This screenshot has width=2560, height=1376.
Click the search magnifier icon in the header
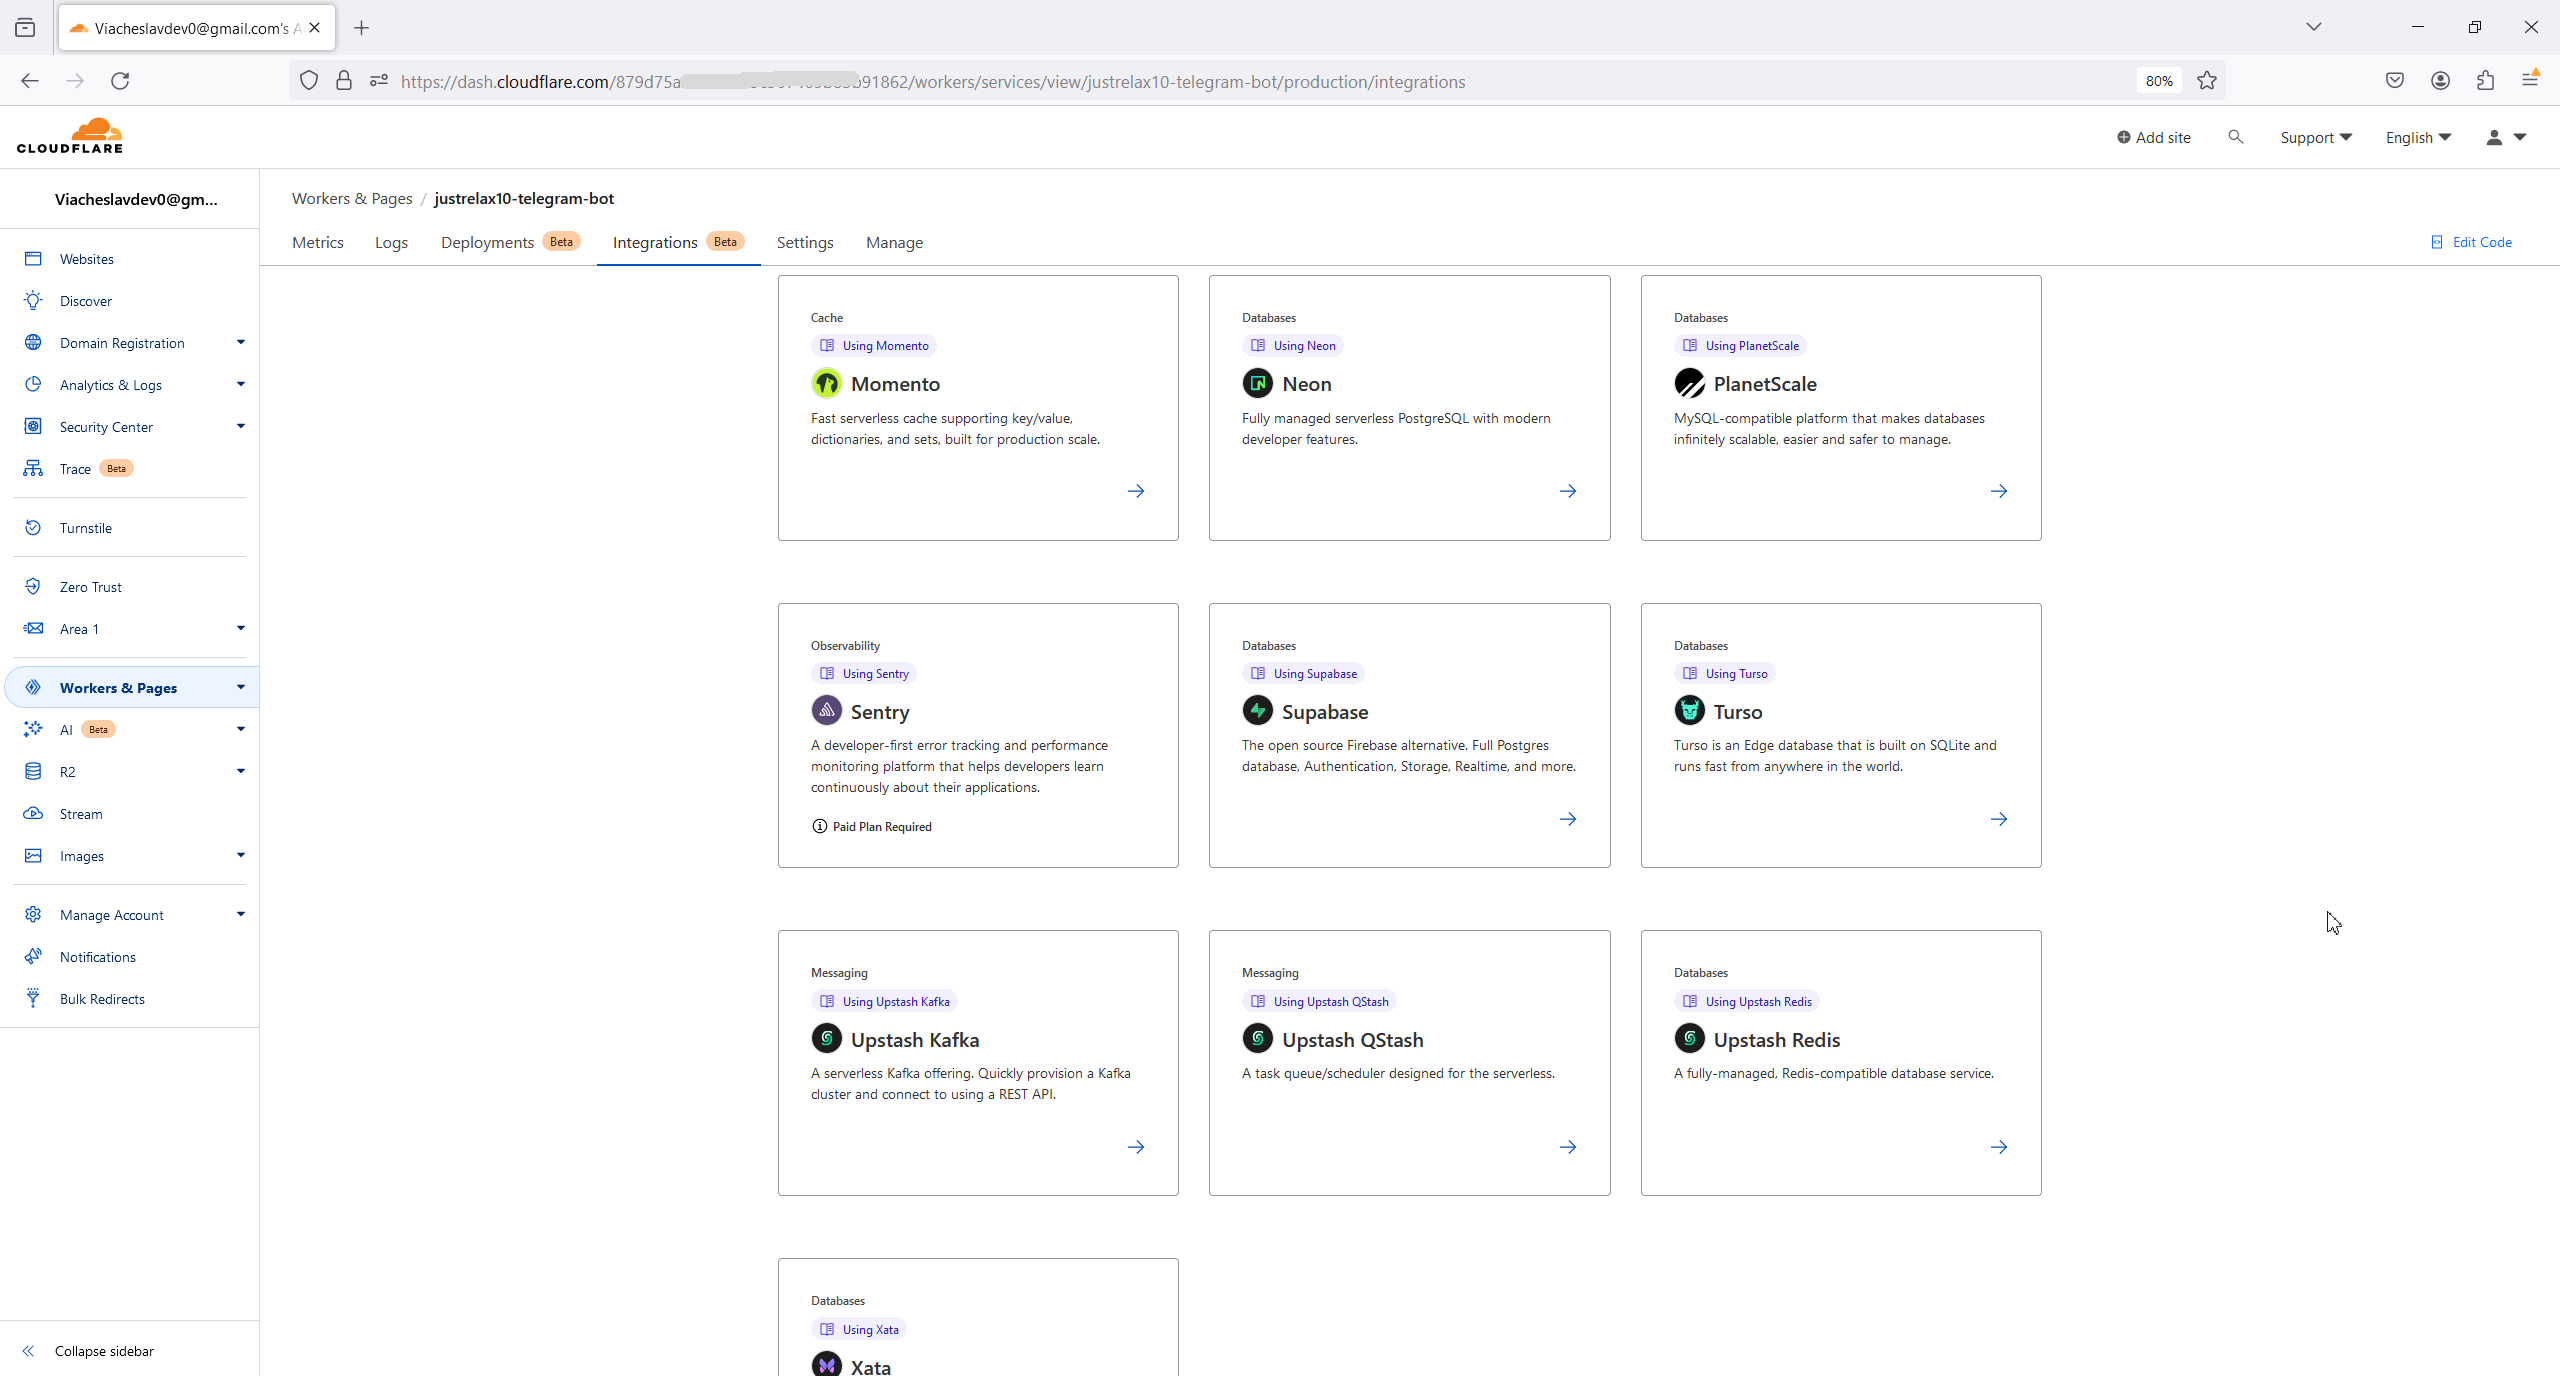point(2235,137)
